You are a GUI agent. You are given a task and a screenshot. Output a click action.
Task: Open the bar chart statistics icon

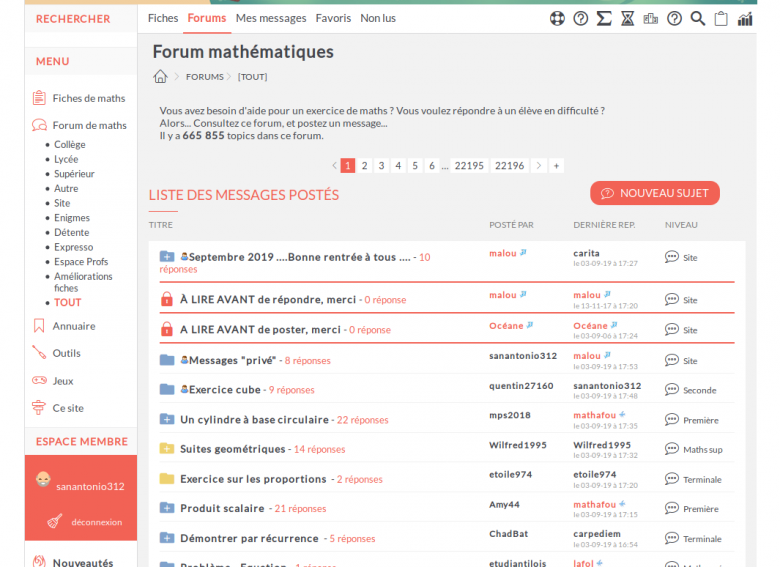click(745, 18)
